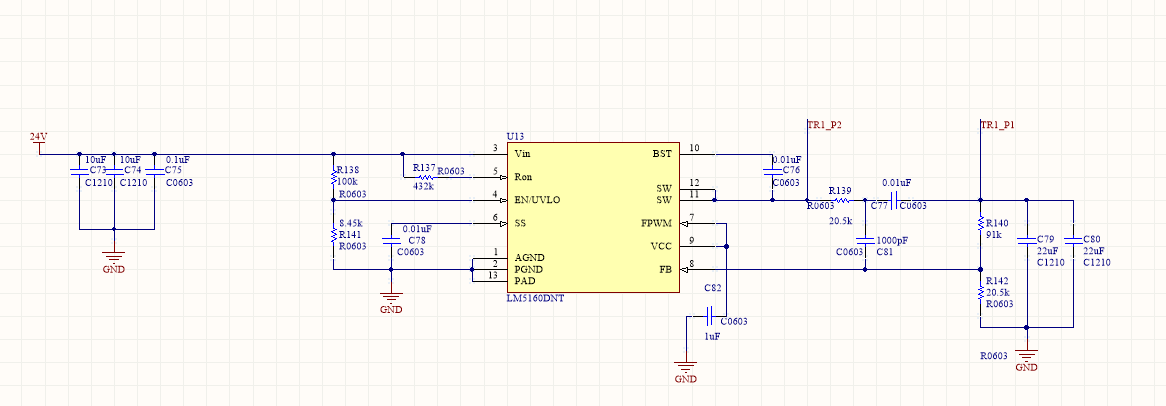The height and width of the screenshot is (406, 1166).
Task: Select the C82 capacitor symbol
Action: 709,315
